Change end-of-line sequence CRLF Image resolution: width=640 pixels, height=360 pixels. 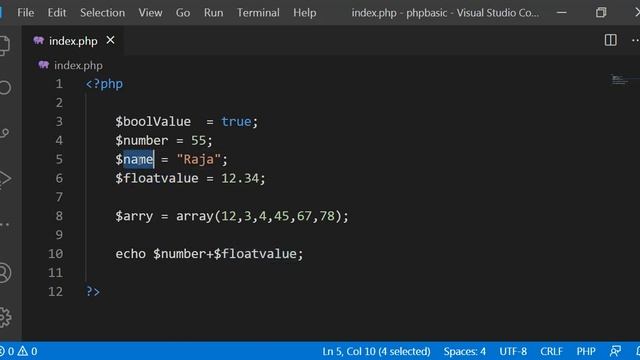(551, 351)
